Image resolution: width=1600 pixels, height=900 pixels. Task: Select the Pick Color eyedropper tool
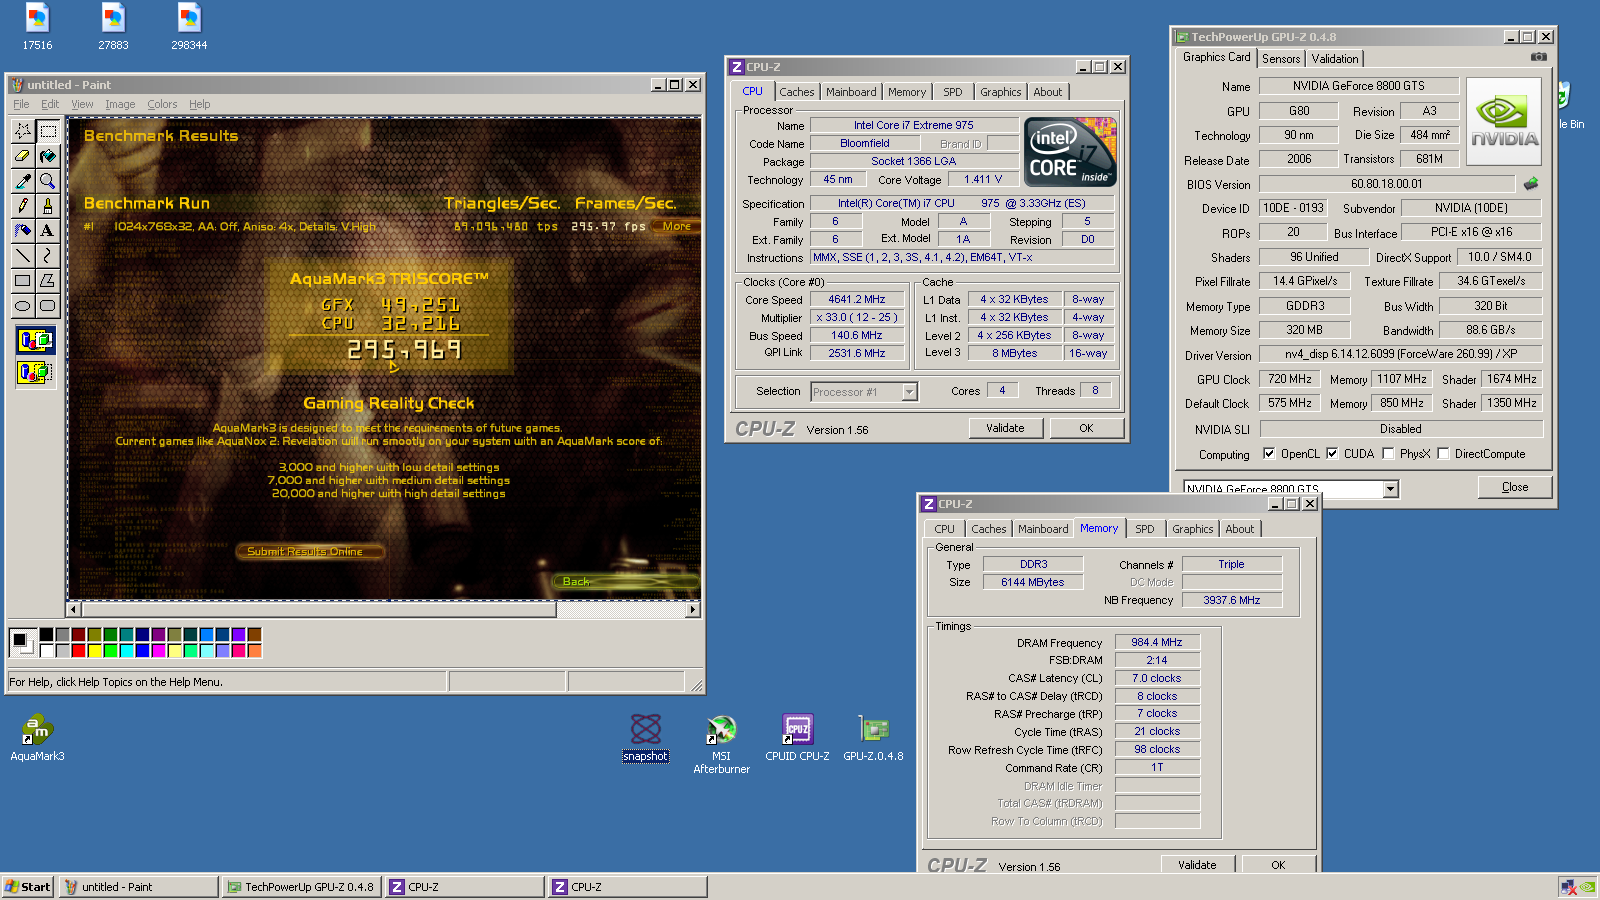(23, 181)
